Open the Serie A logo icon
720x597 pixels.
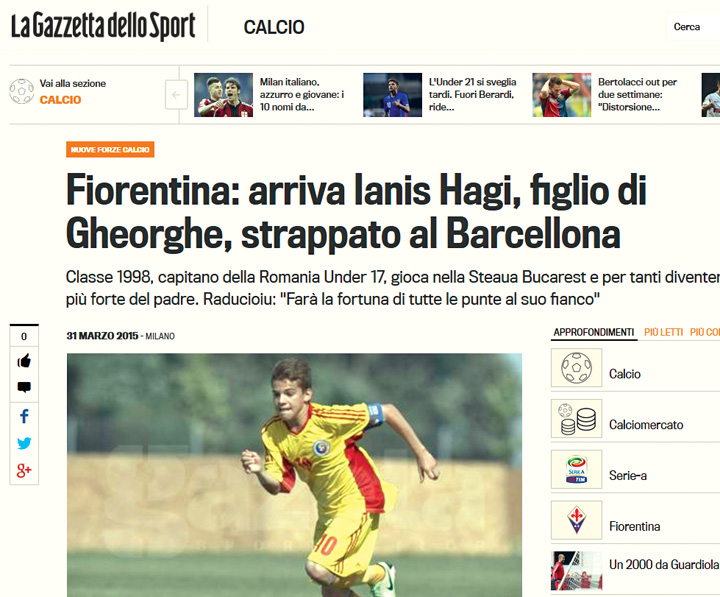pyautogui.click(x=576, y=469)
